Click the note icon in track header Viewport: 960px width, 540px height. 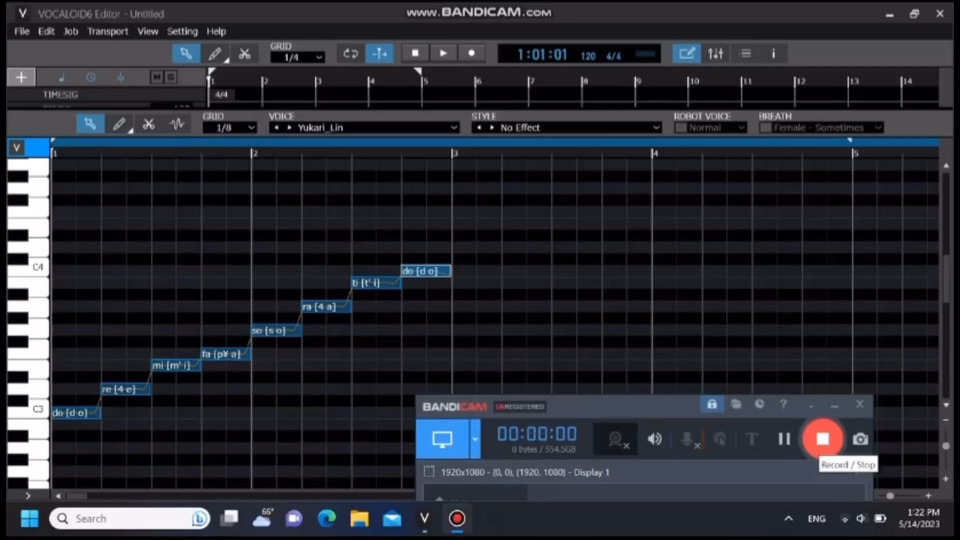coord(61,77)
